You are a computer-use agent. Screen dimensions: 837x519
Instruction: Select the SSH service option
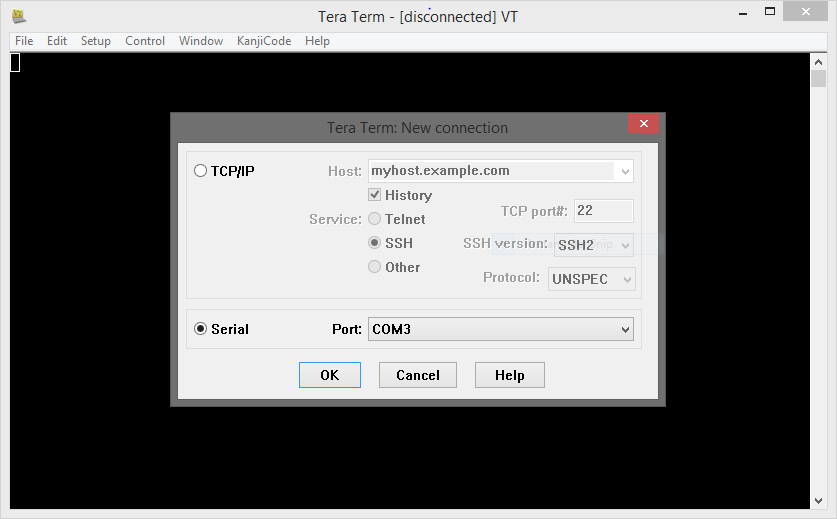(x=374, y=243)
